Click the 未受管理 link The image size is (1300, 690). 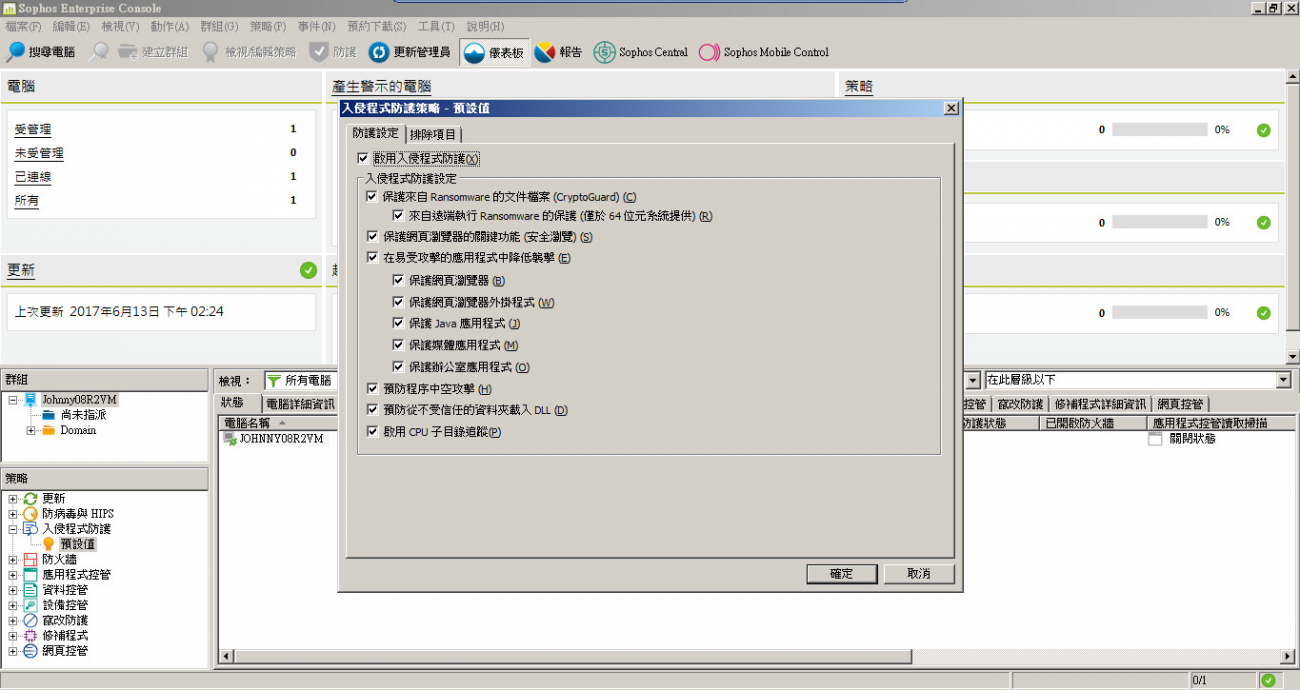39,153
